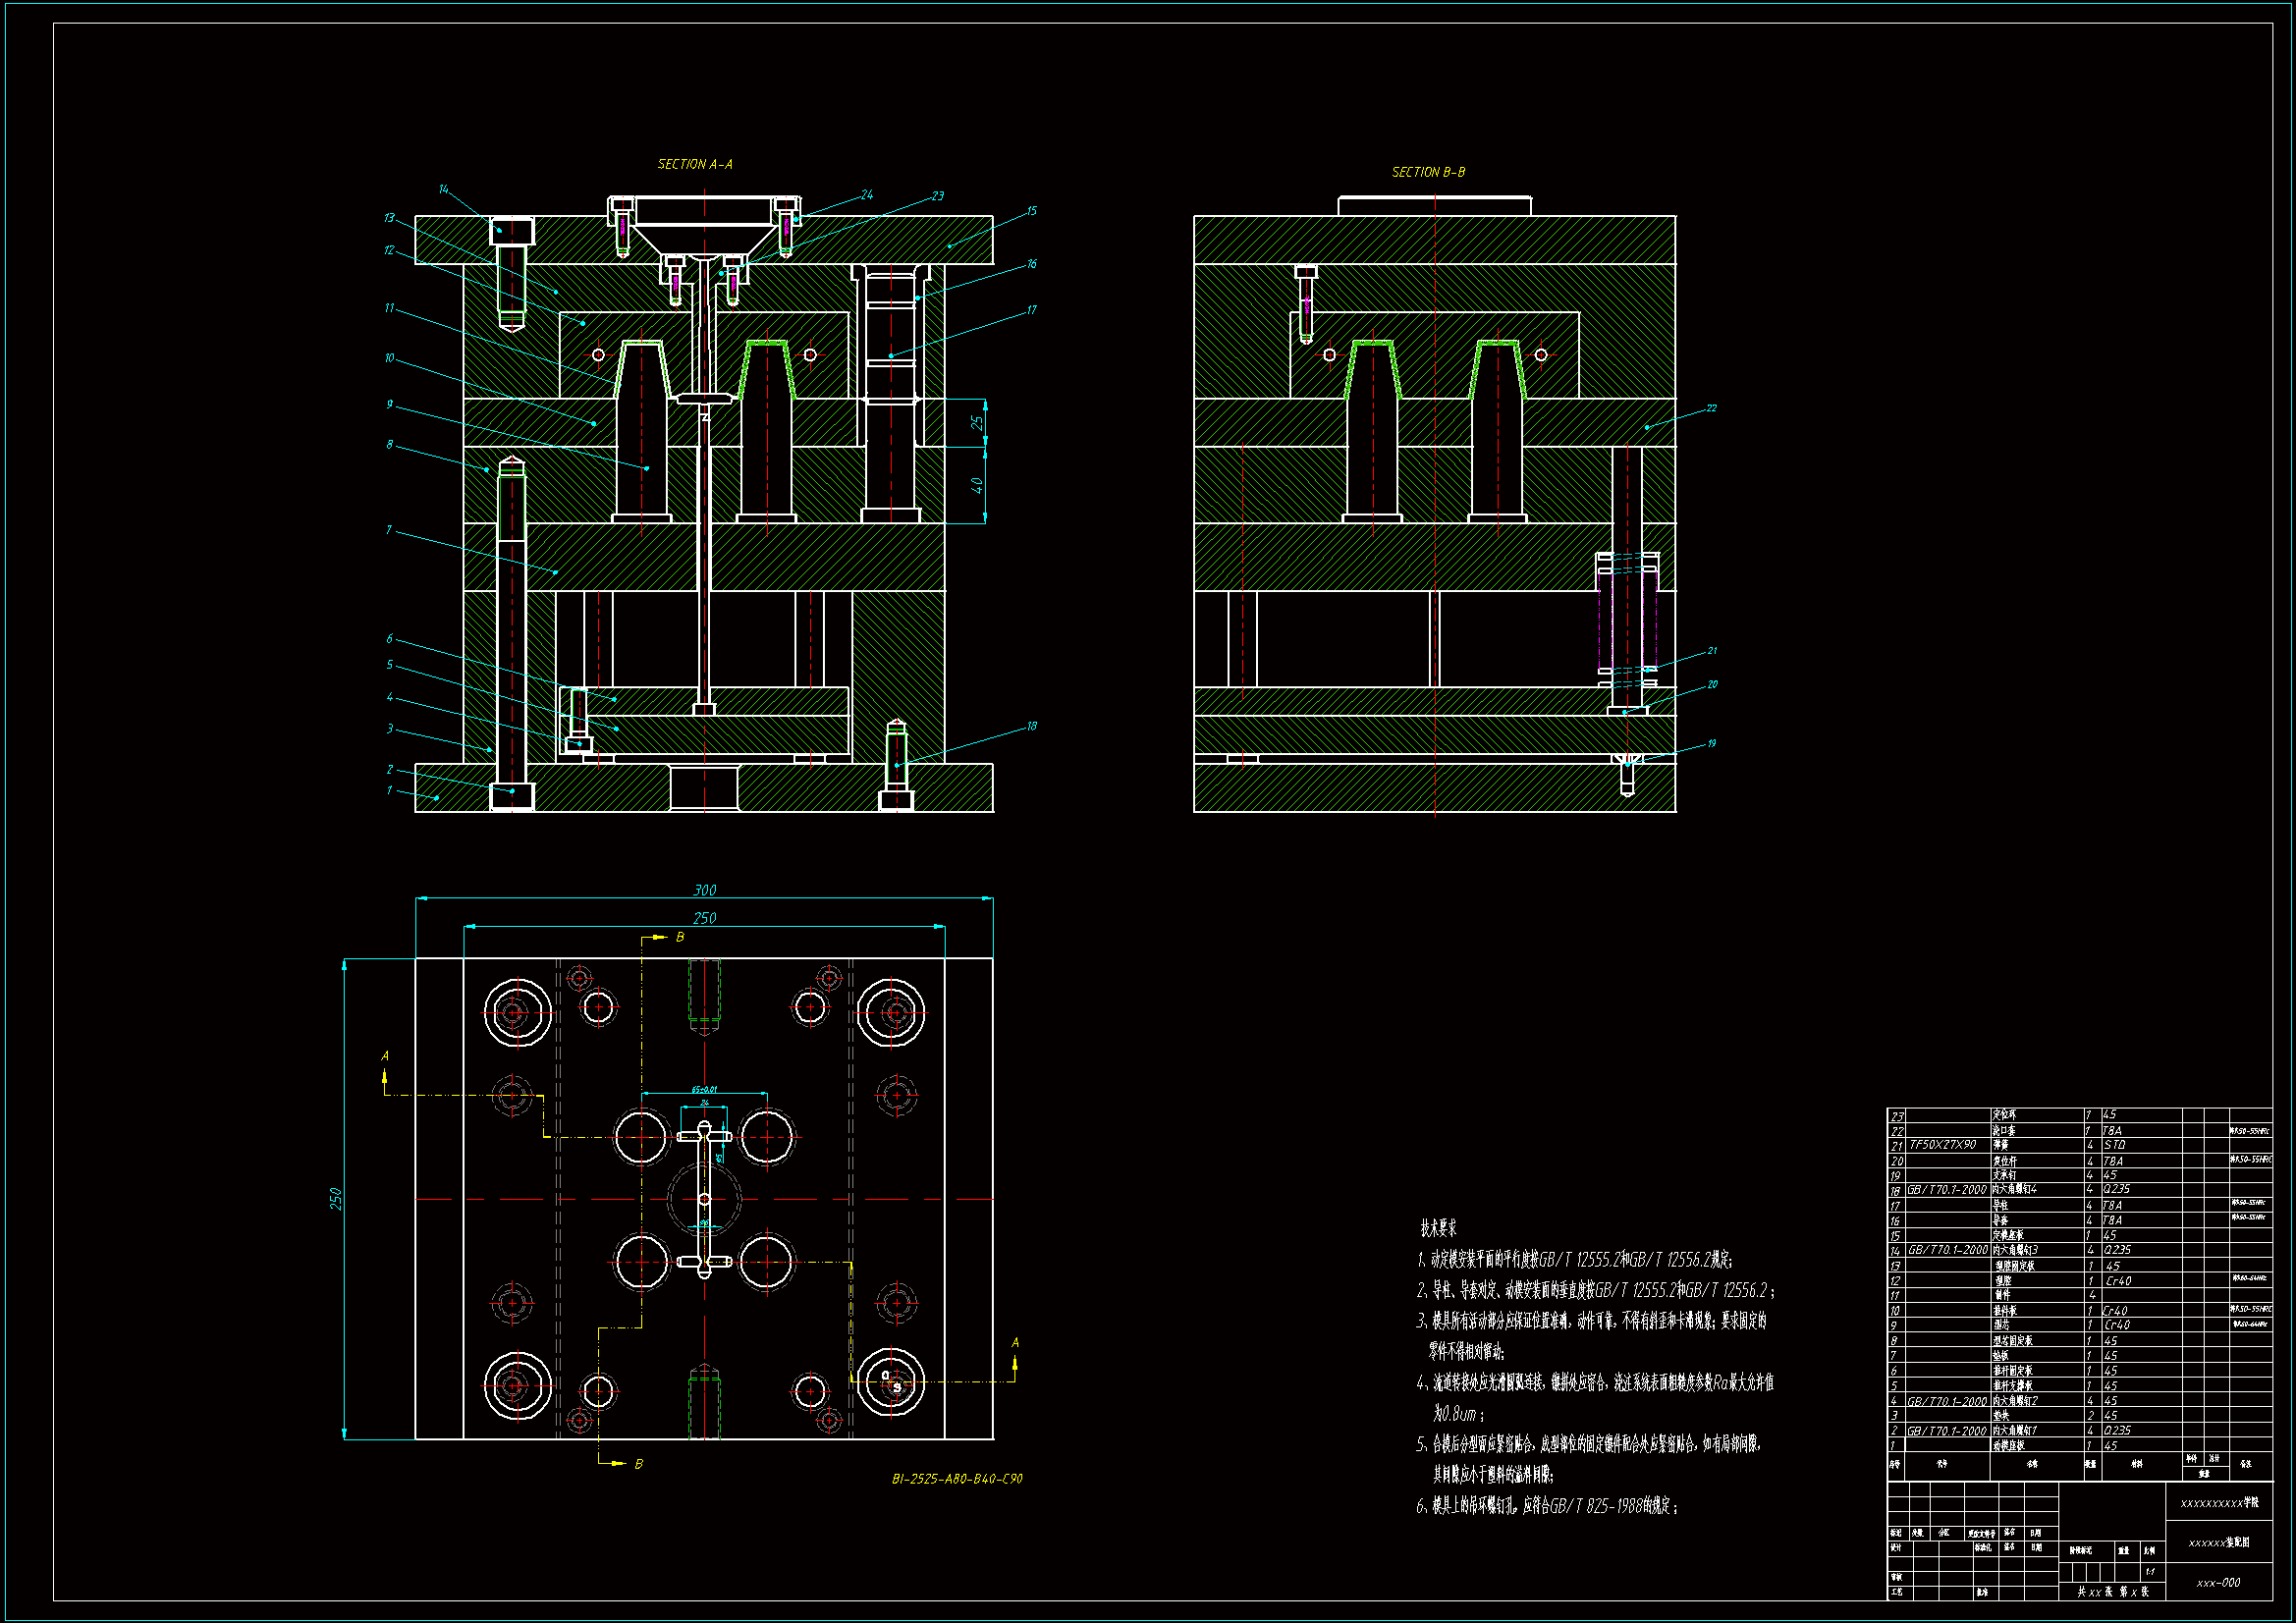The image size is (2296, 1623).
Task: Select the vertical 250 height dimension text
Action: [x=336, y=1199]
